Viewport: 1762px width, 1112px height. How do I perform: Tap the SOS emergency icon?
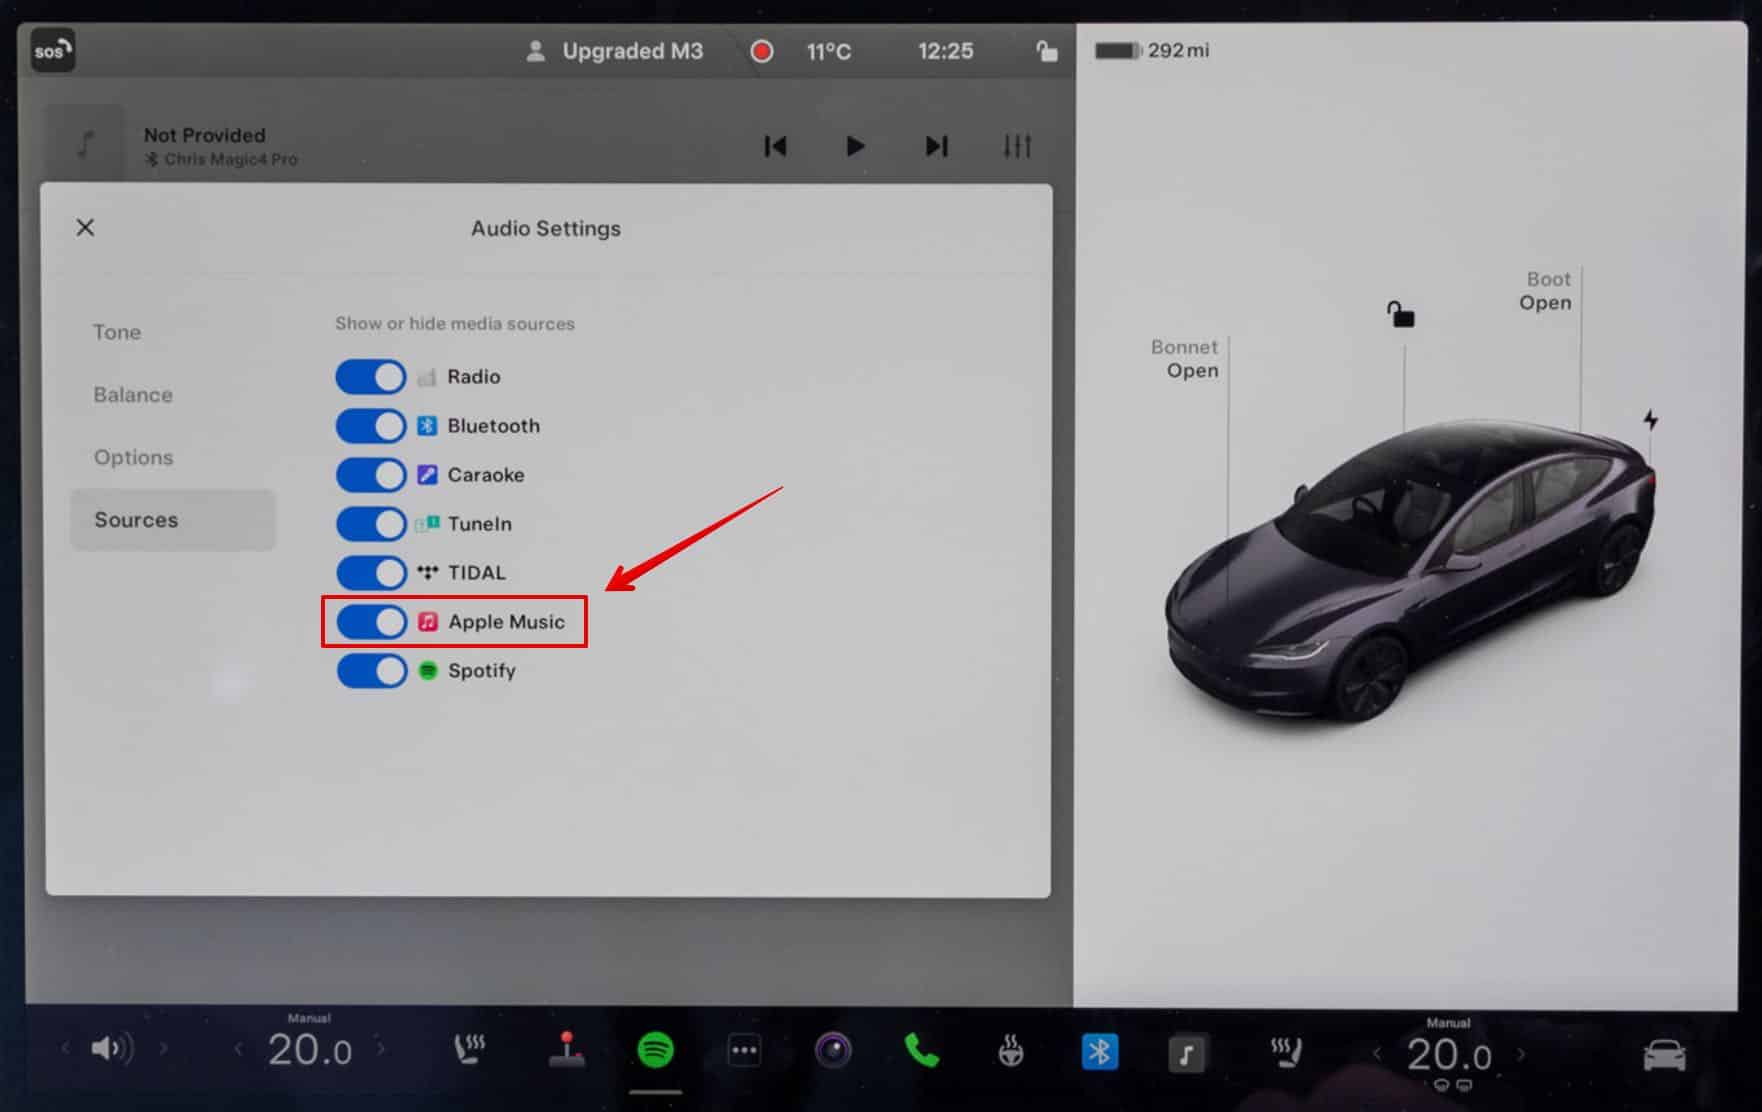pyautogui.click(x=52, y=52)
